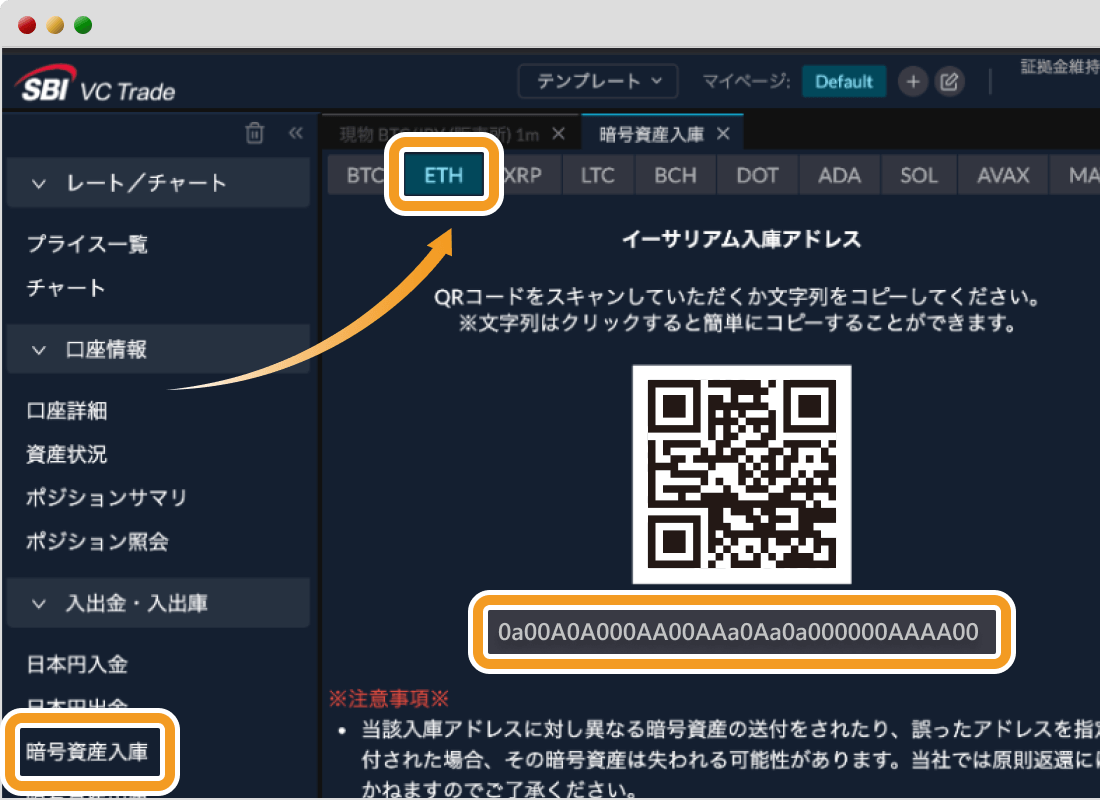Open 暗号資産入庫 in sidebar
1100x800 pixels.
coord(89,752)
